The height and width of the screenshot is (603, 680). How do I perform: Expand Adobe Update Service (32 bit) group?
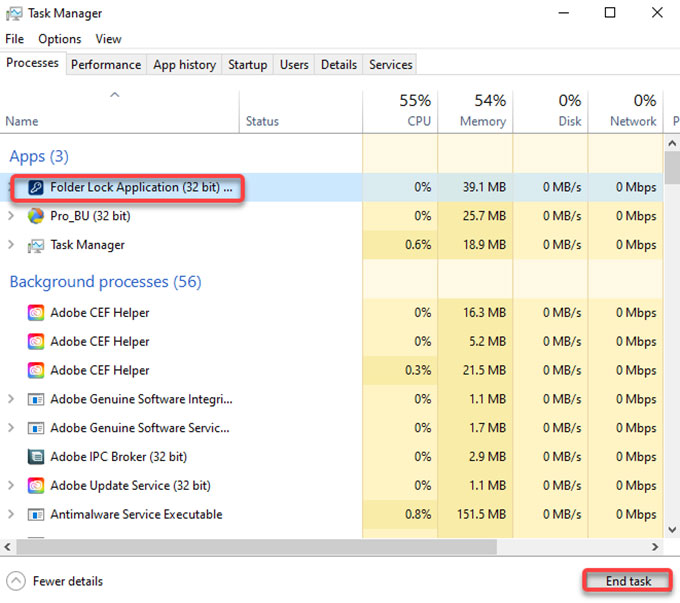pyautogui.click(x=11, y=485)
